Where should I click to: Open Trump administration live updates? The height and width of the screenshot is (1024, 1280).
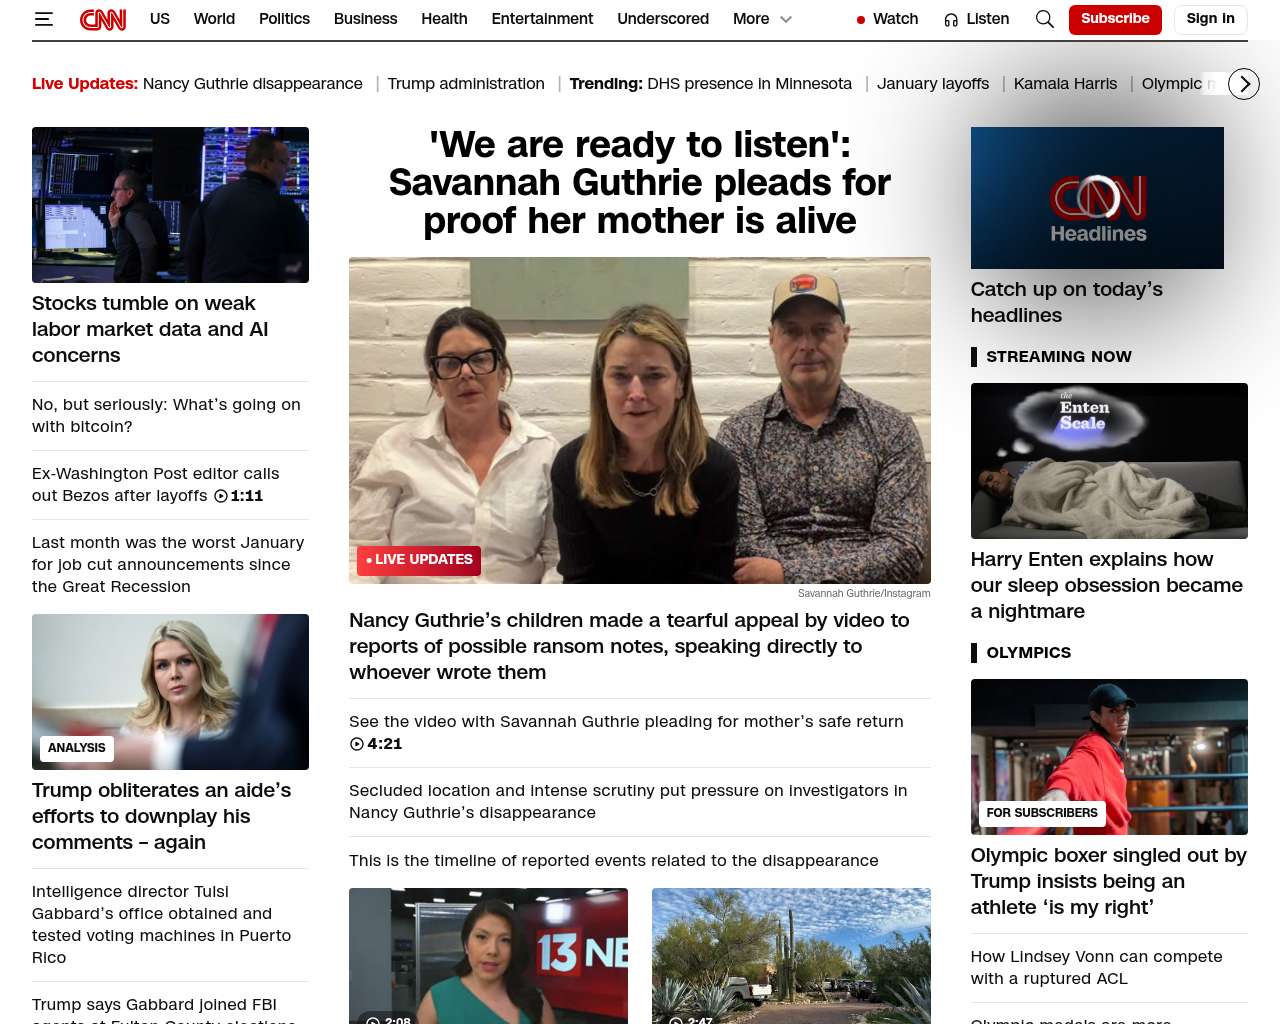coord(466,84)
